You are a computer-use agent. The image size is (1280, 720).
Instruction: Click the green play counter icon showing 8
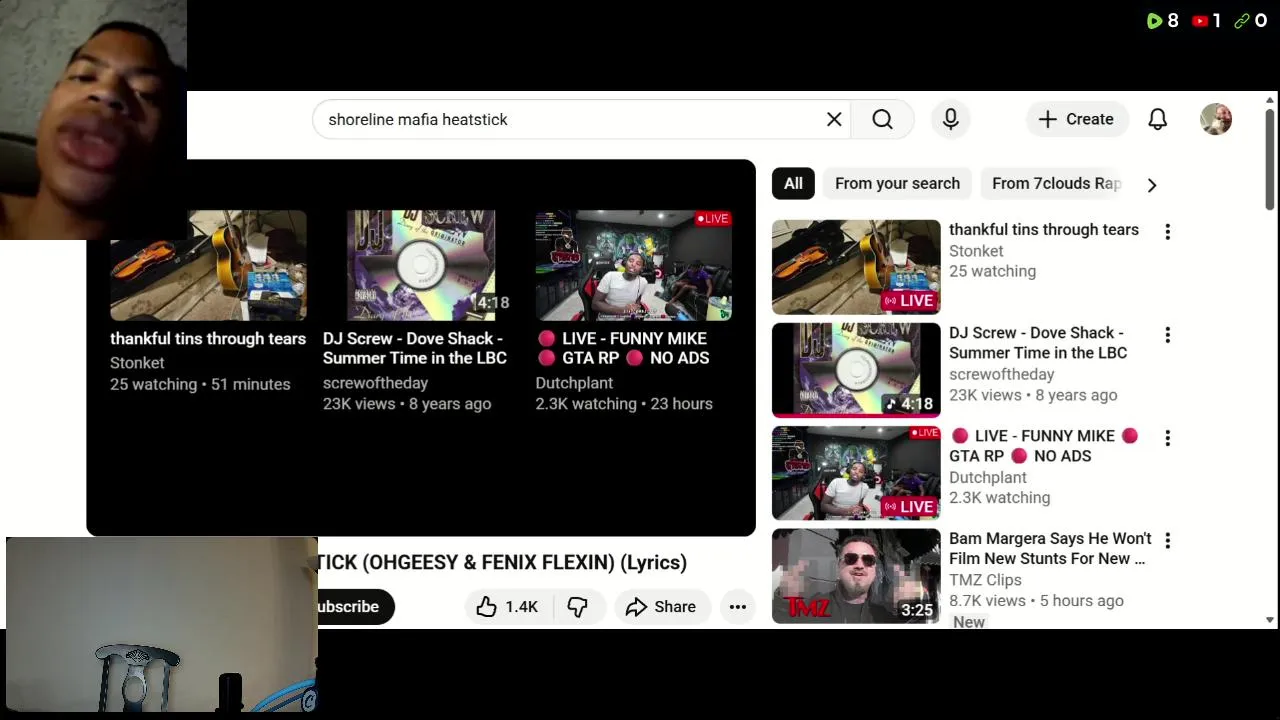pyautogui.click(x=1154, y=20)
